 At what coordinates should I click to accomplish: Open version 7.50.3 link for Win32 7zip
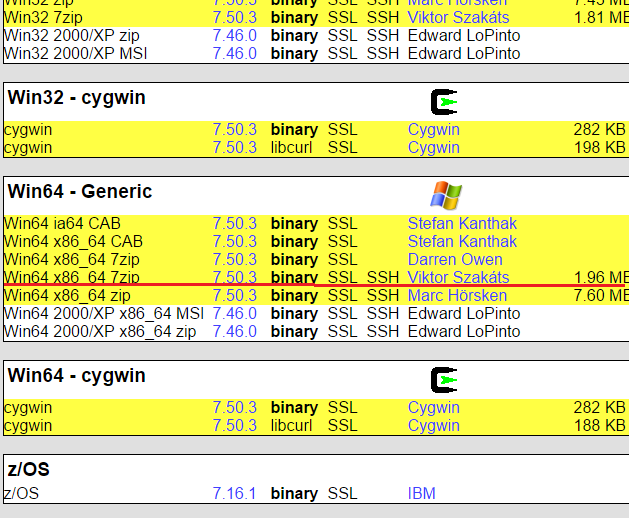click(234, 18)
